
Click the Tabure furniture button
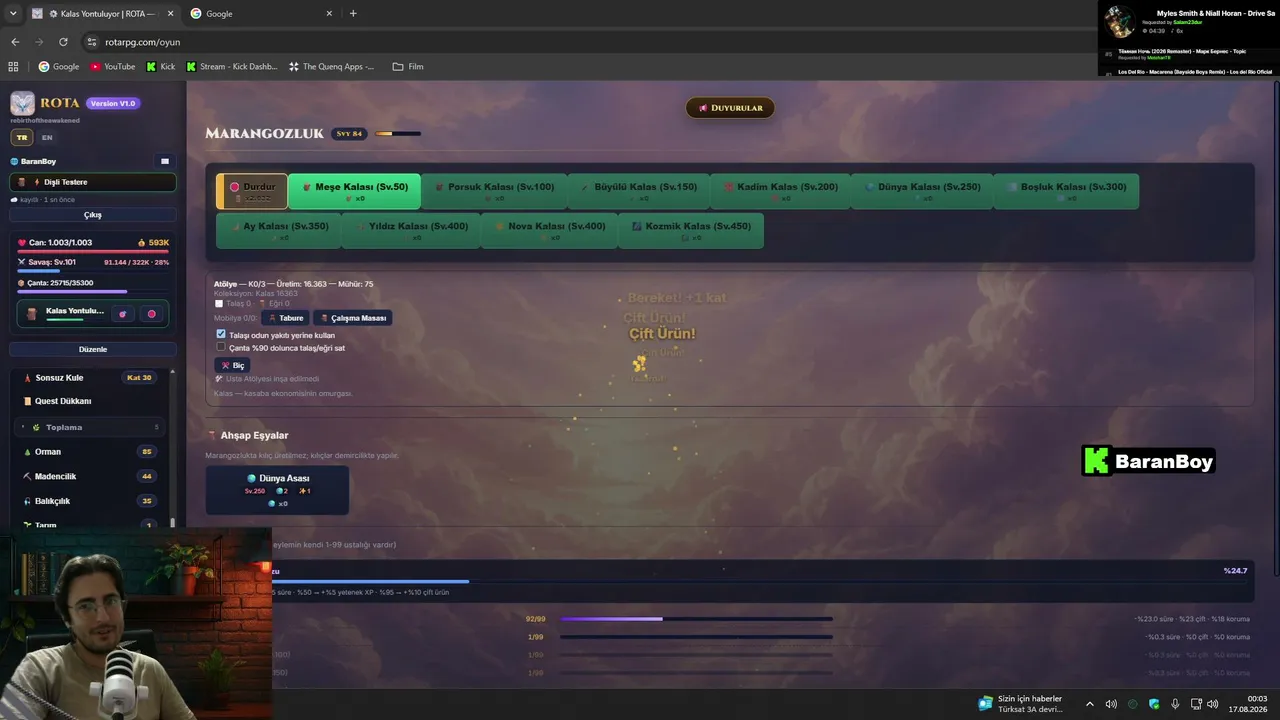pos(285,318)
